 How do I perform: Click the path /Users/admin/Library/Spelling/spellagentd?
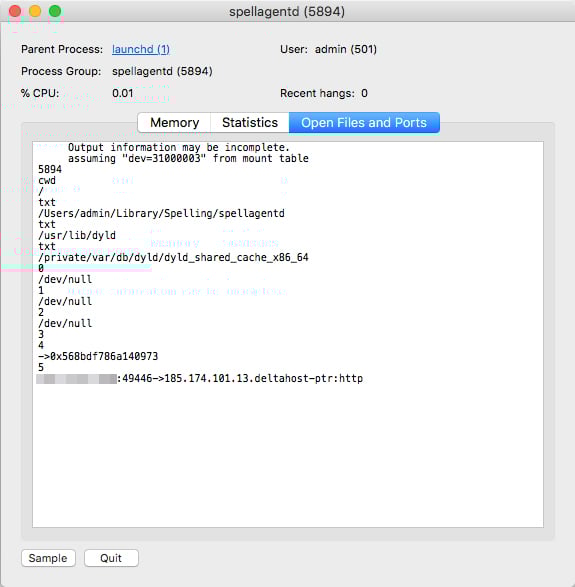coord(161,213)
